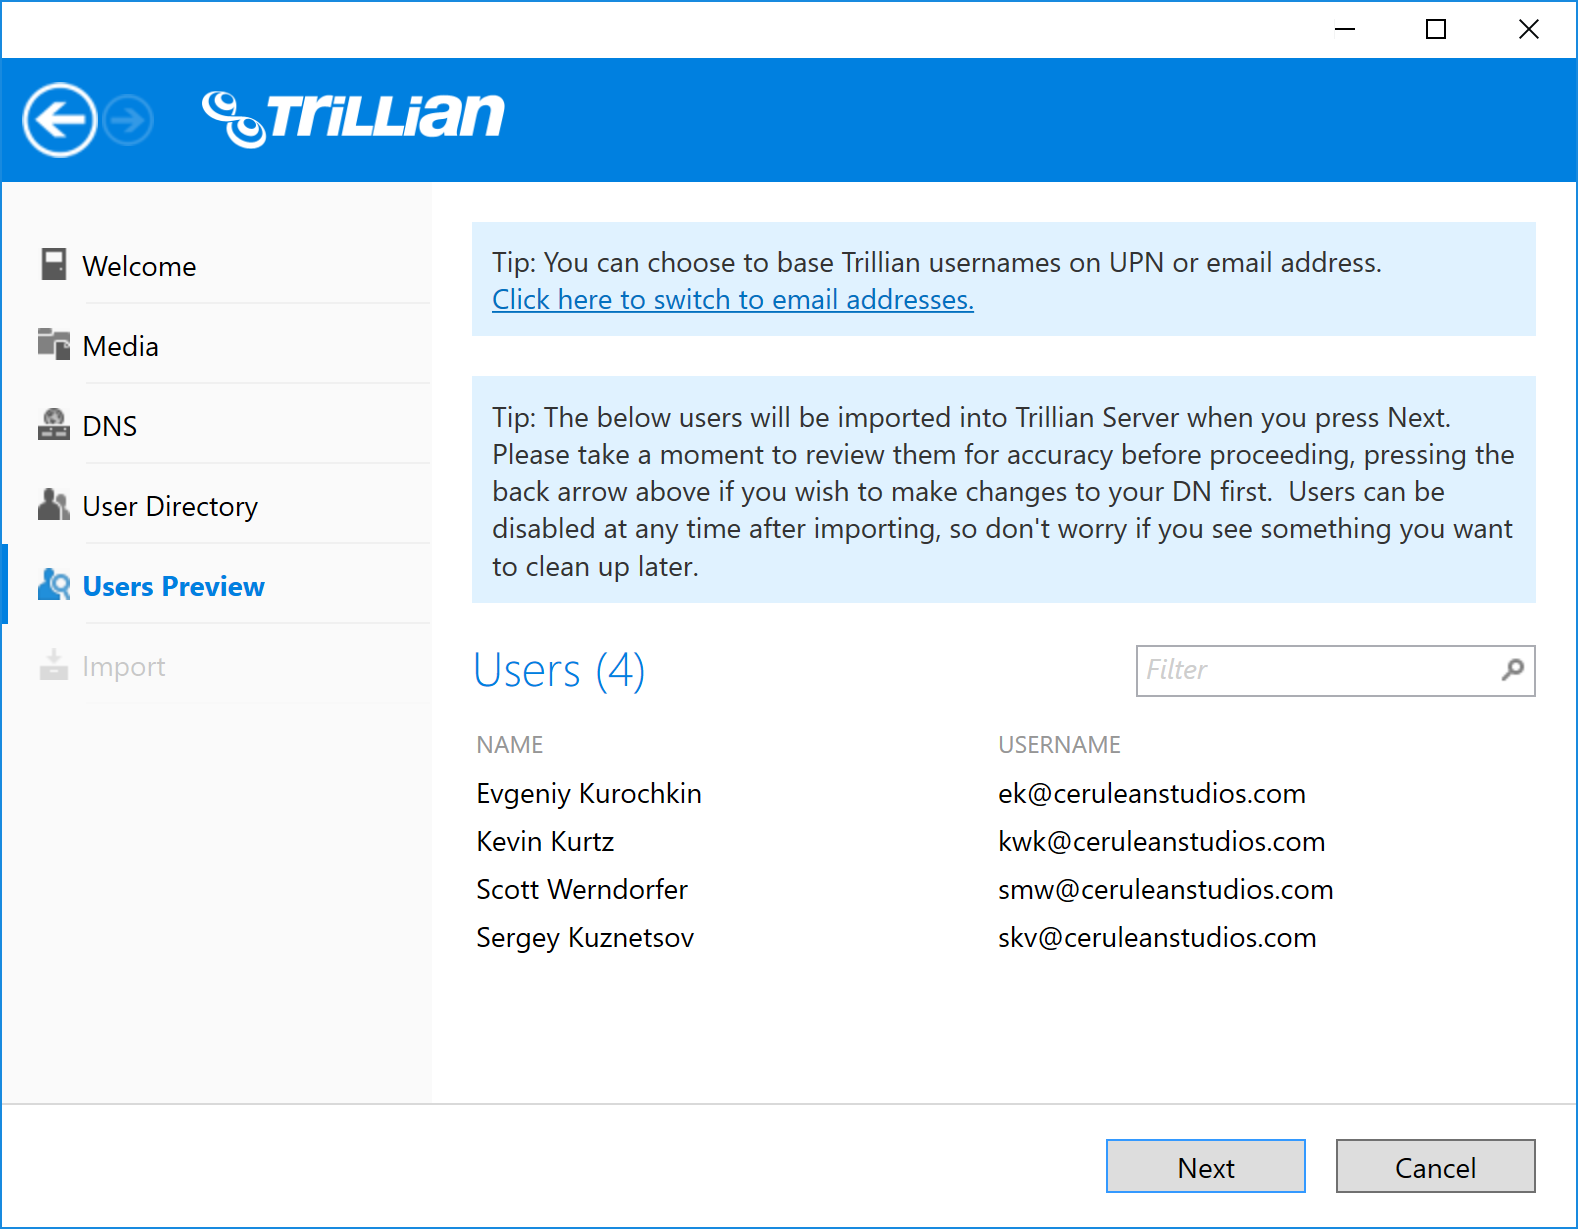Select user Evgeniy Kurochkin

pos(589,793)
